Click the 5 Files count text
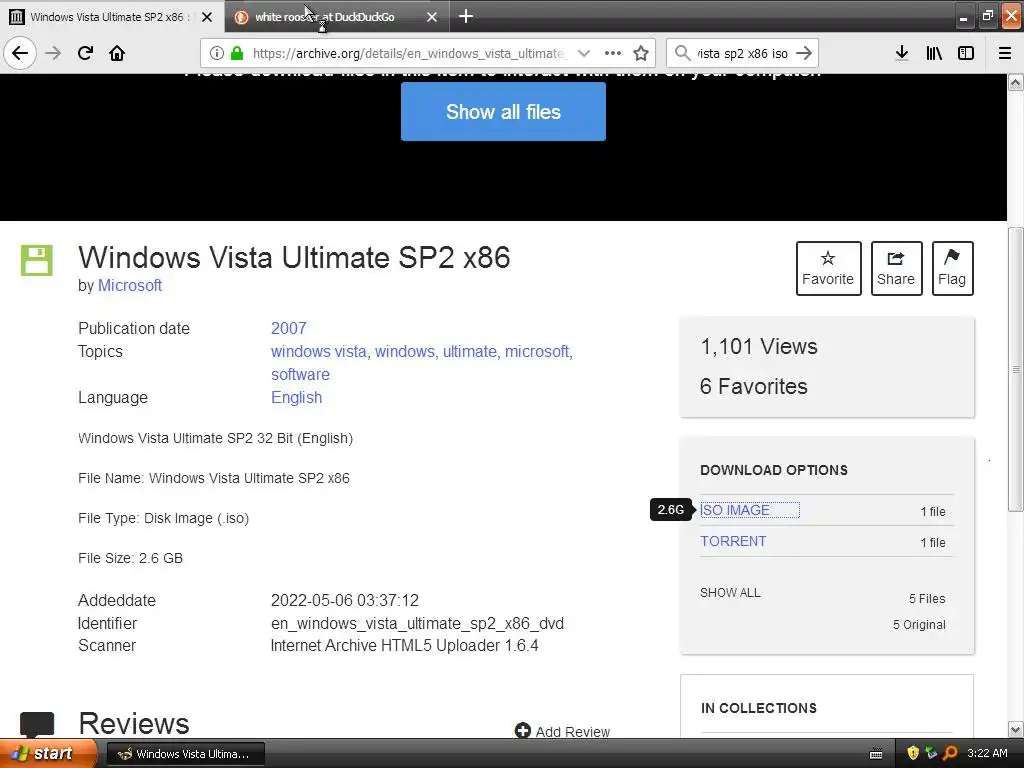Screen dimensions: 1024x768 point(927,599)
